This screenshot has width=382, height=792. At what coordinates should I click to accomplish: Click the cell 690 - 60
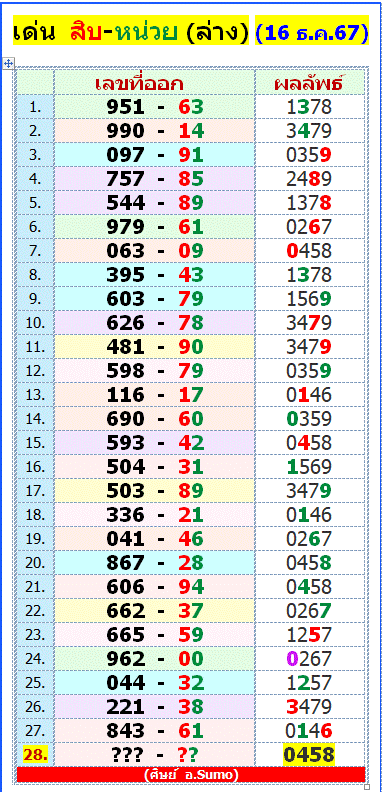click(x=154, y=419)
